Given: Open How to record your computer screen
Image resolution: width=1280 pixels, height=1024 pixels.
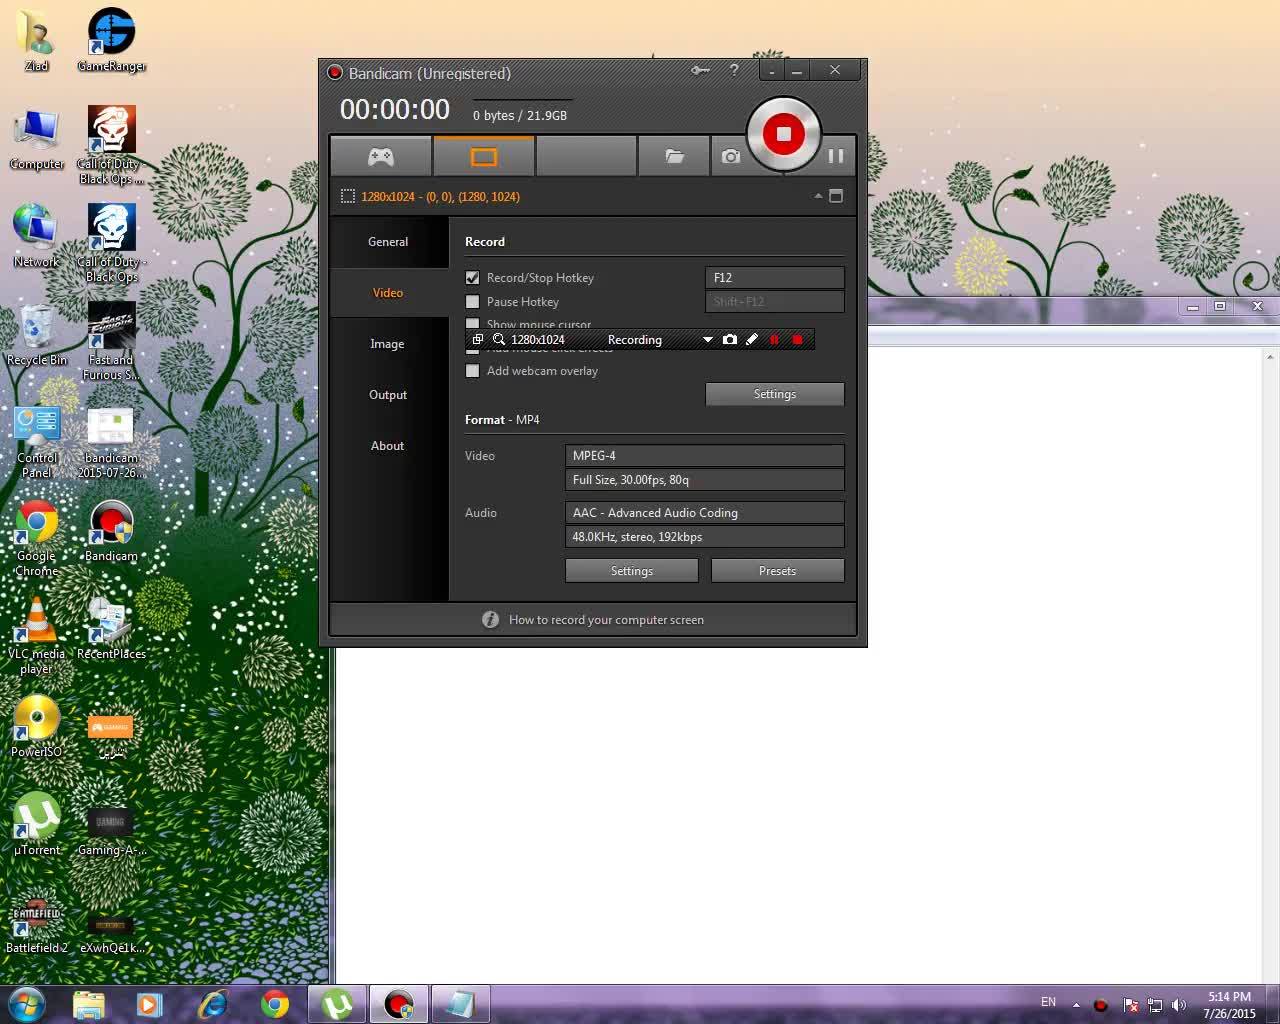Looking at the screenshot, I should point(606,620).
